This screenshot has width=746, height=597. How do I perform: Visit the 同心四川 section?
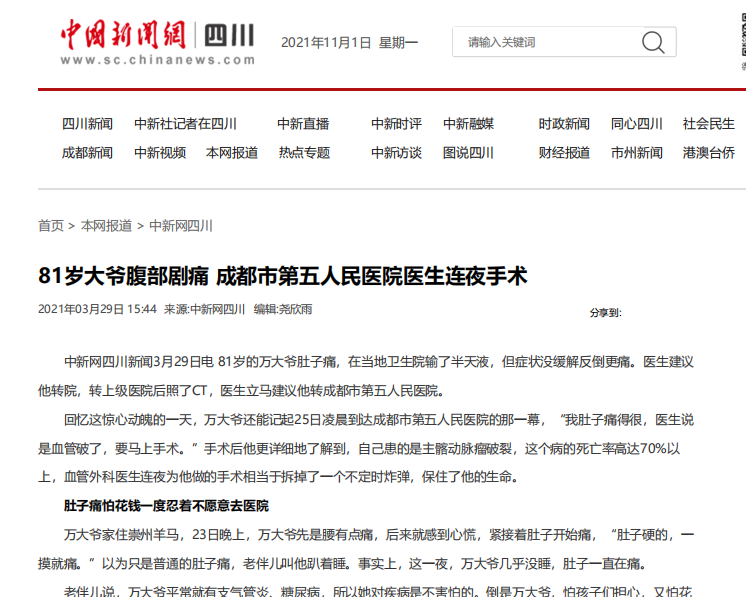[x=637, y=124]
